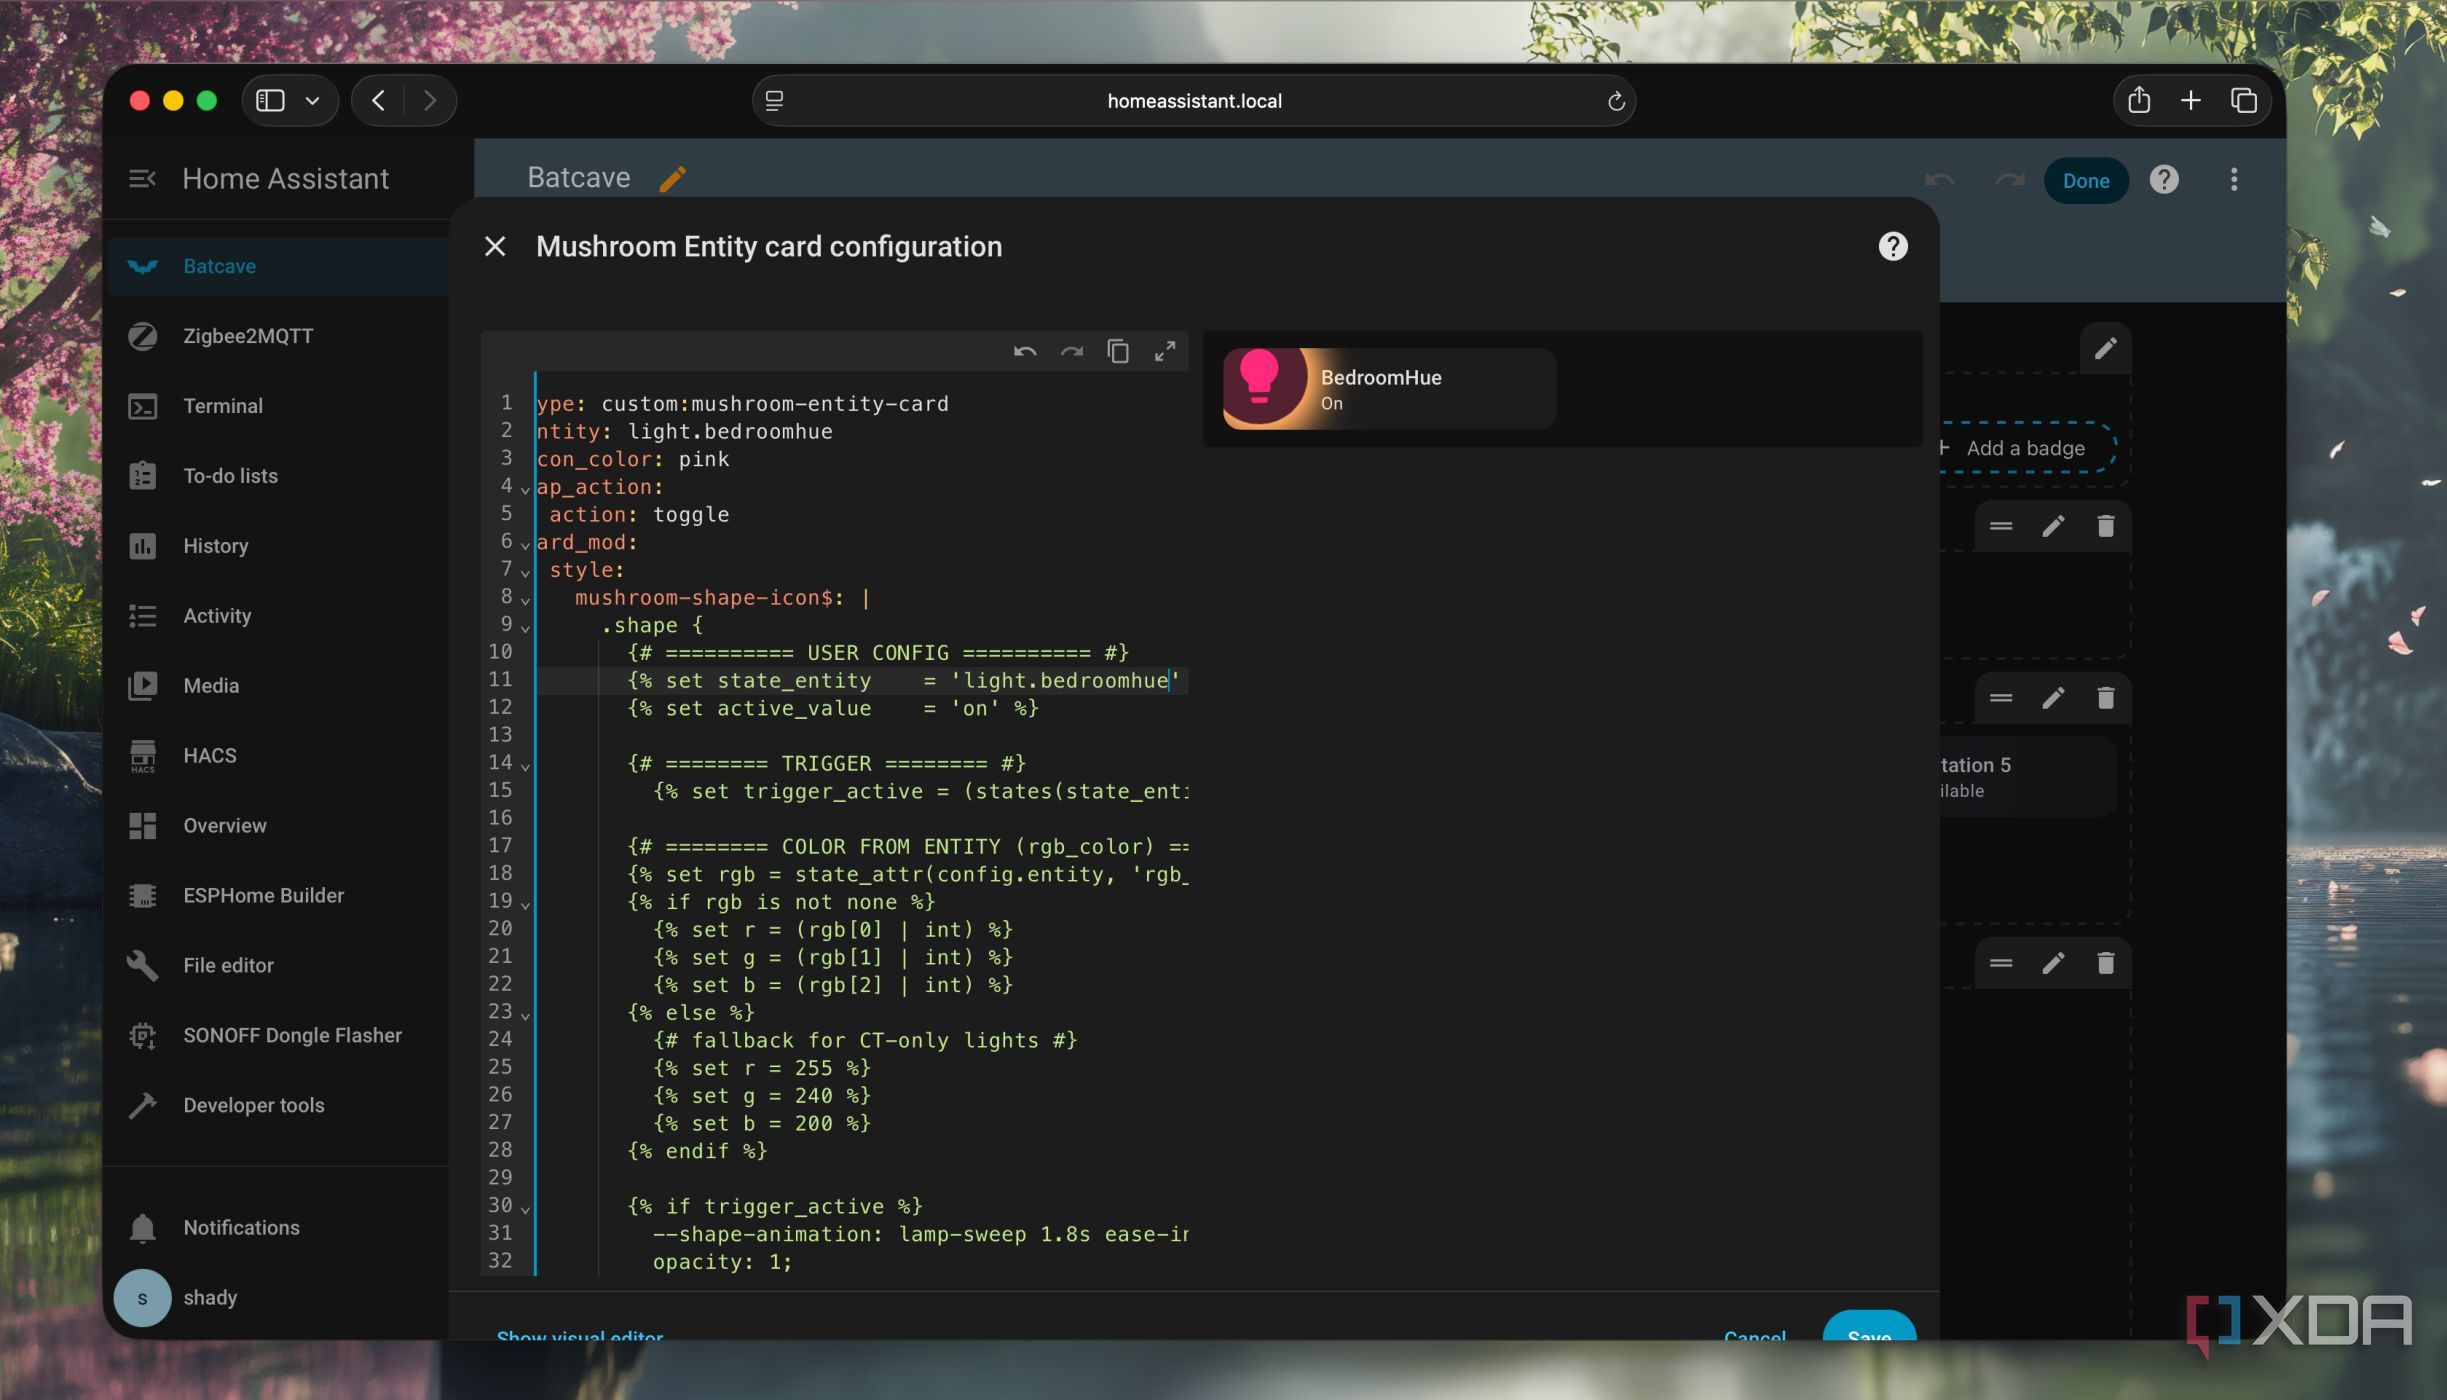Open the HACS sidebar item
The width and height of the screenshot is (2447, 1400).
coord(210,755)
